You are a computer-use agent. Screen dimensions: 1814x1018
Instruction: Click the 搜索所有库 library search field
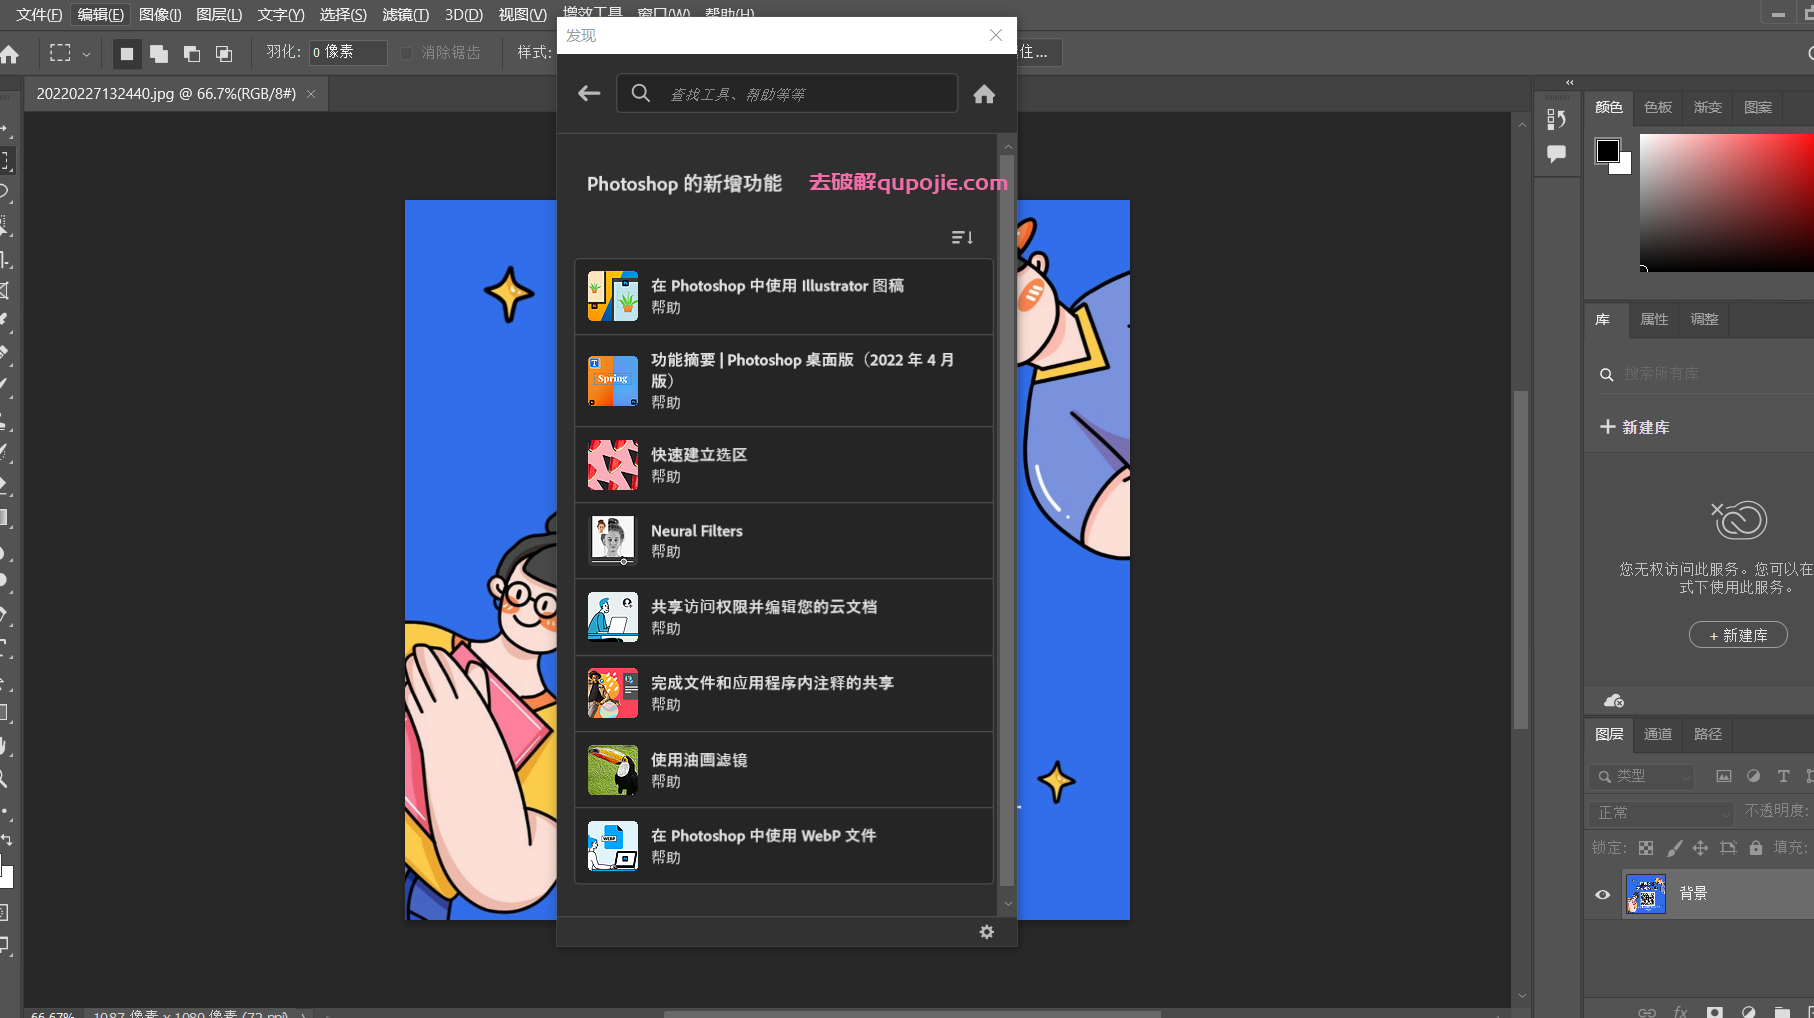coord(1706,374)
